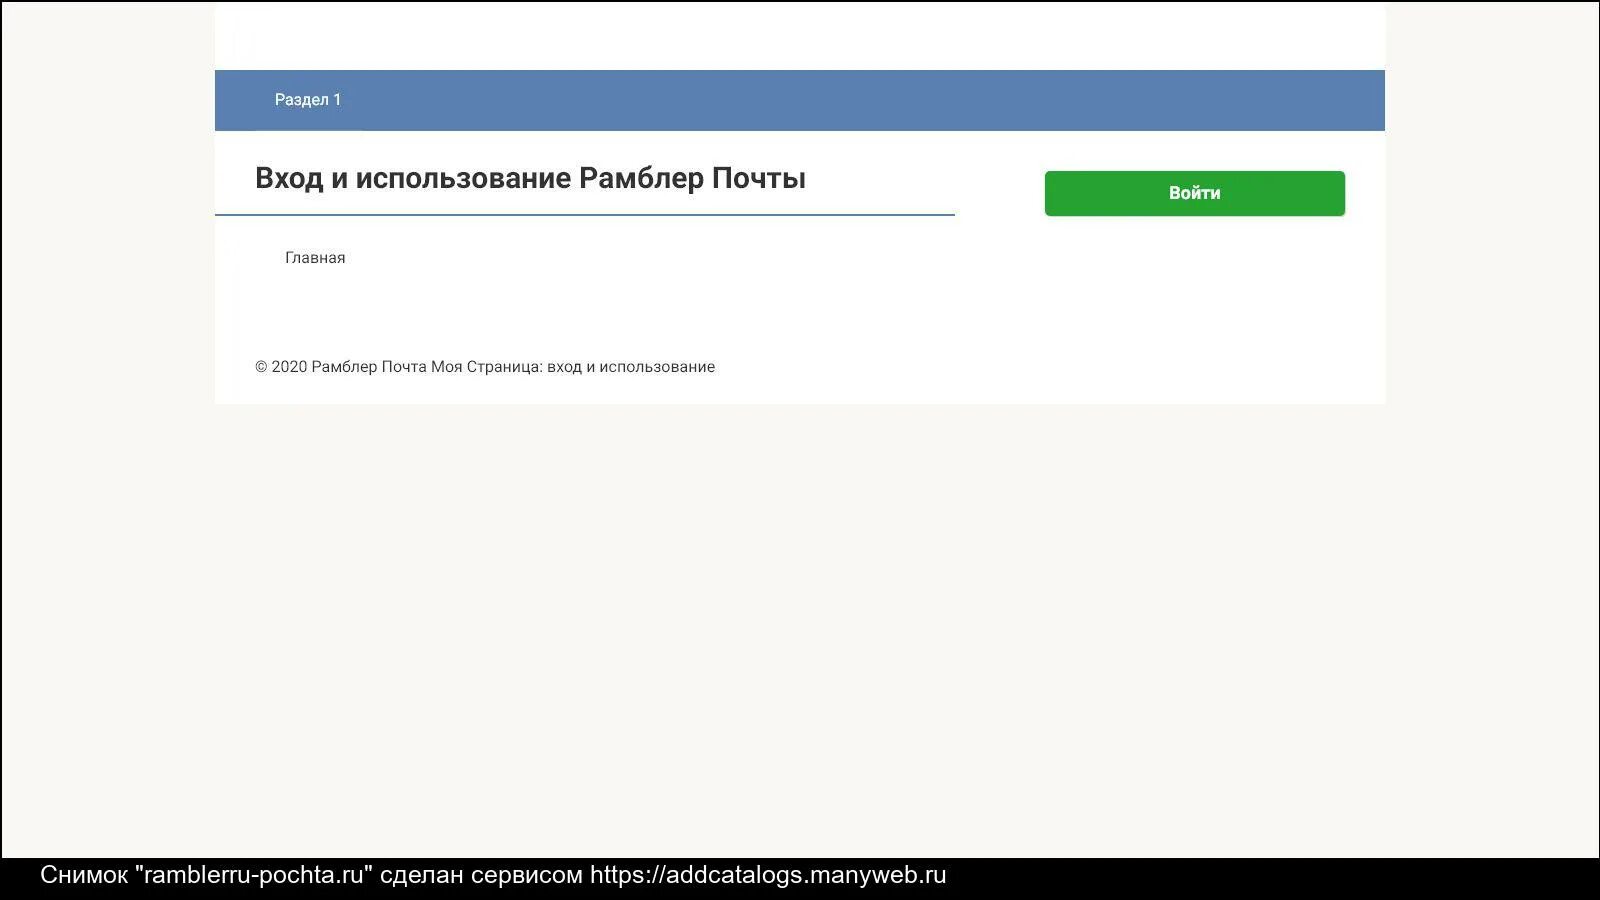
Task: Click the green Войти button
Action: tap(1194, 193)
